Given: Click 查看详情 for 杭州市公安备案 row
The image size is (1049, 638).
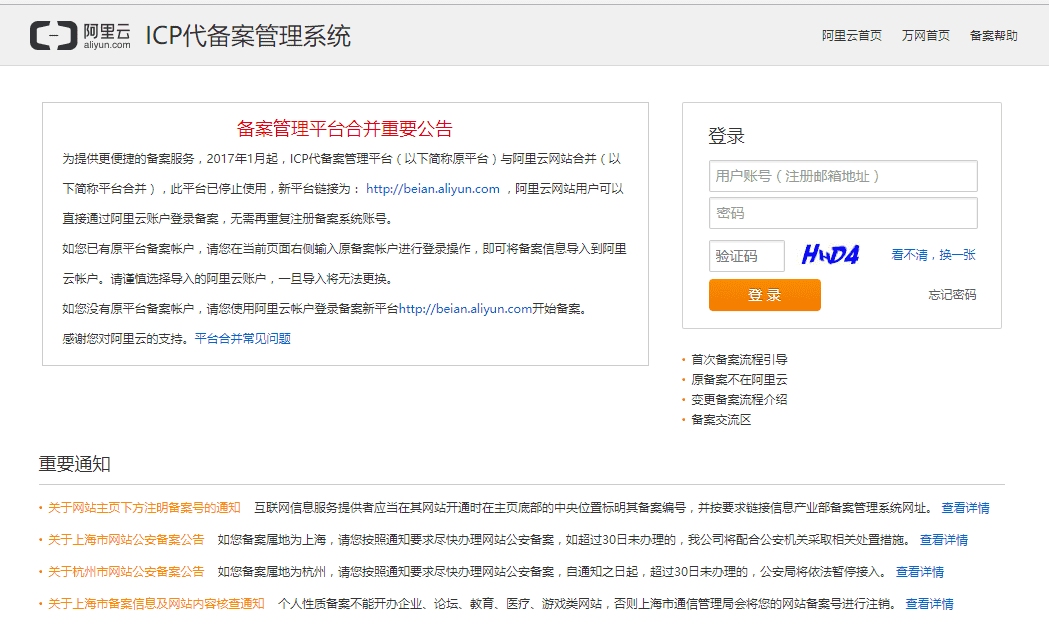Looking at the screenshot, I should [x=920, y=572].
